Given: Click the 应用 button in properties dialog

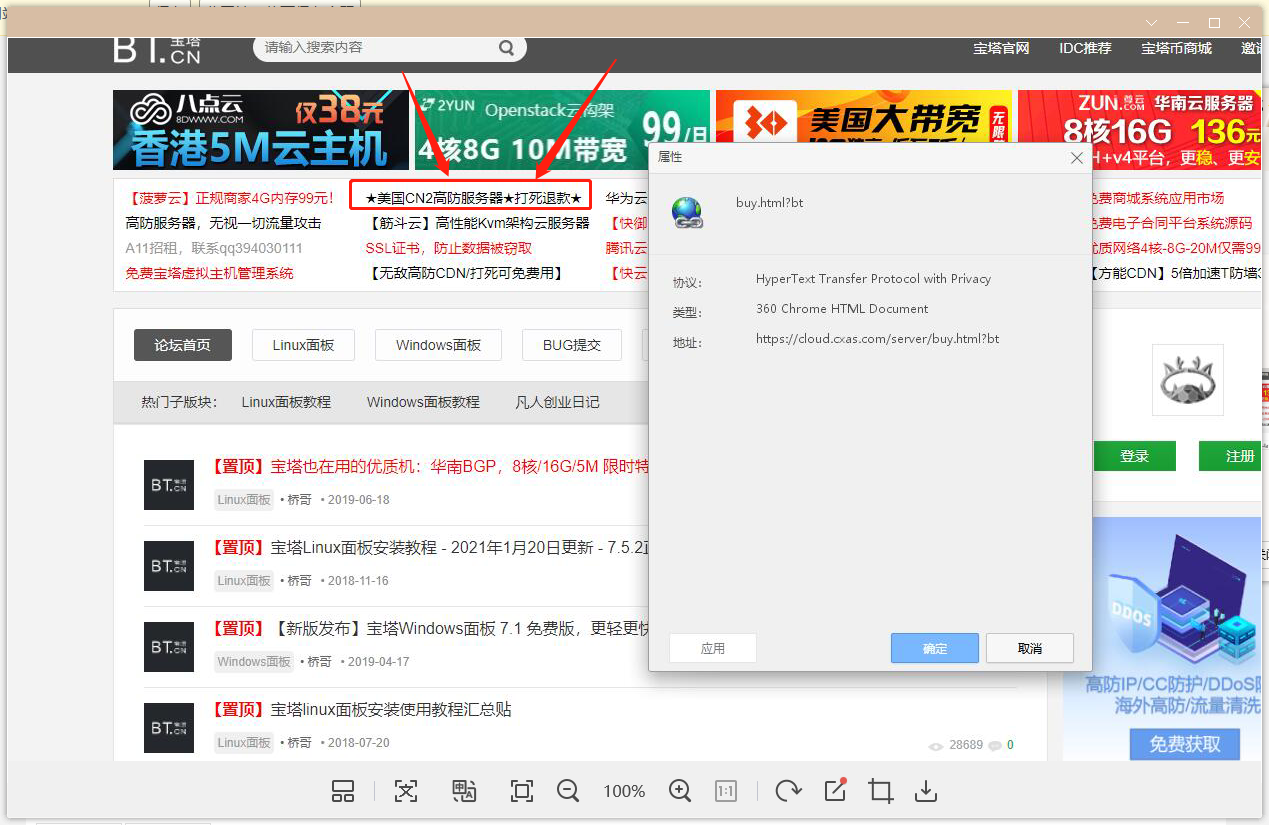Looking at the screenshot, I should point(713,648).
